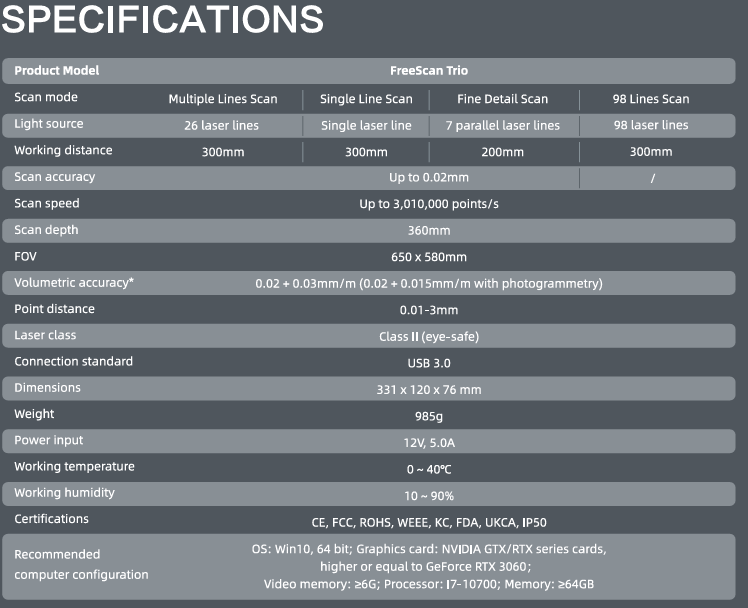Select the Recommended computer configuration label
Screen dimensions: 748x608
(81, 564)
